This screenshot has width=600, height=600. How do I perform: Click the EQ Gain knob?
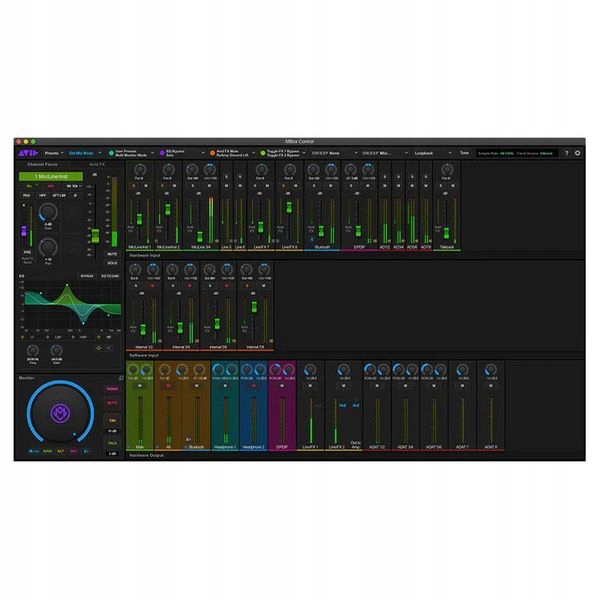point(56,351)
